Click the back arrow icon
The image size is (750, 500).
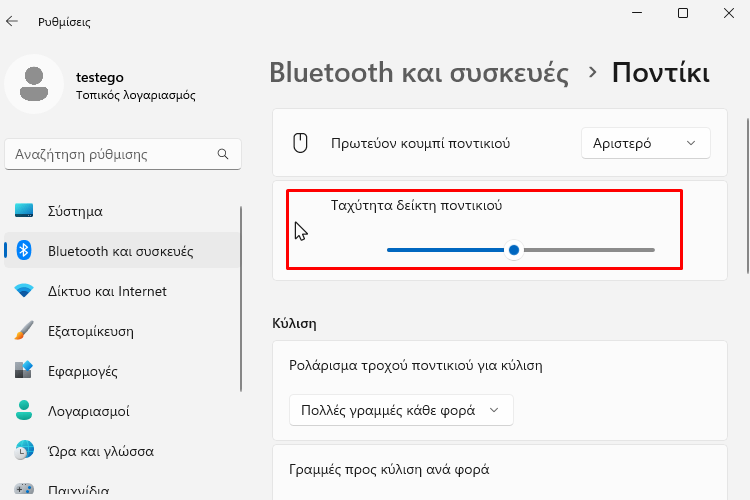[12, 21]
